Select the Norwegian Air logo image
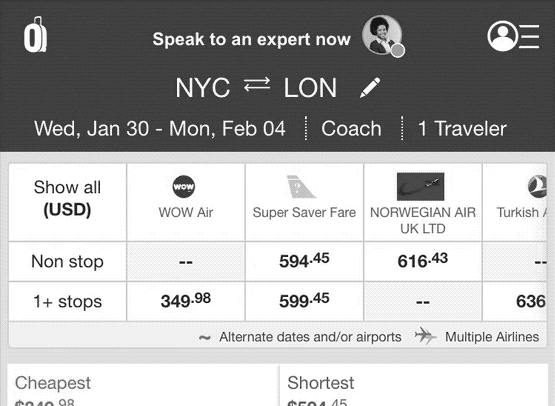The height and width of the screenshot is (406, 555). [420, 187]
